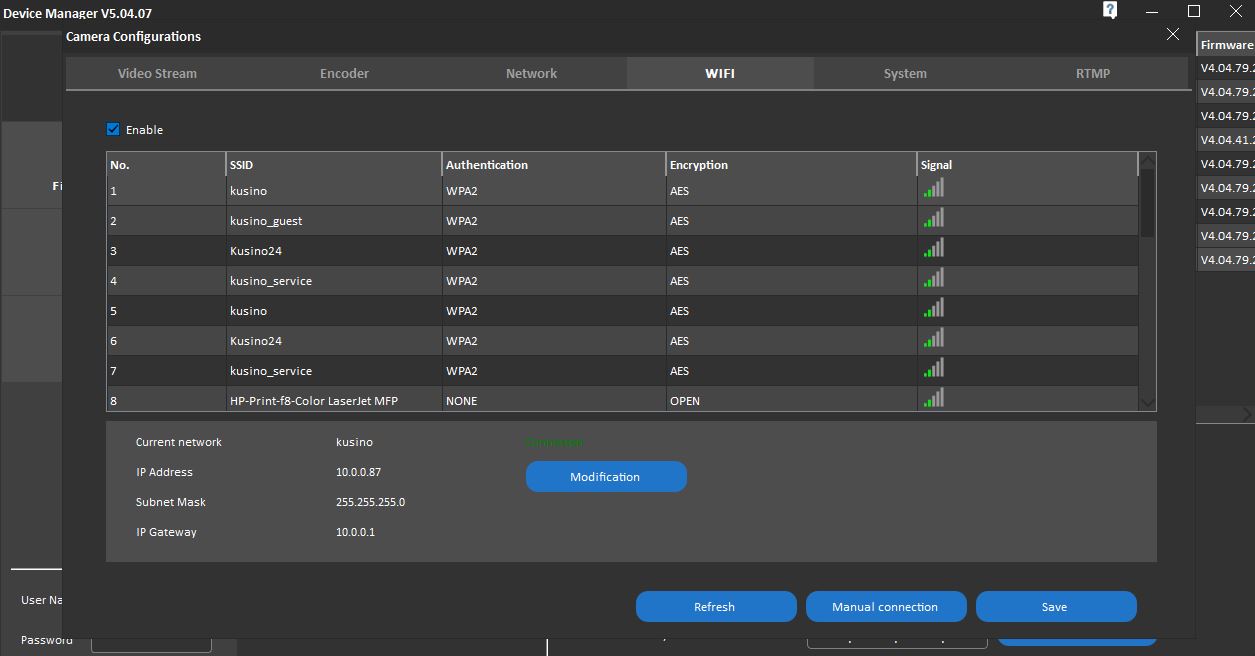Click the IP Address value 10.0.0.87
Viewport: 1255px width, 656px height.
[358, 472]
